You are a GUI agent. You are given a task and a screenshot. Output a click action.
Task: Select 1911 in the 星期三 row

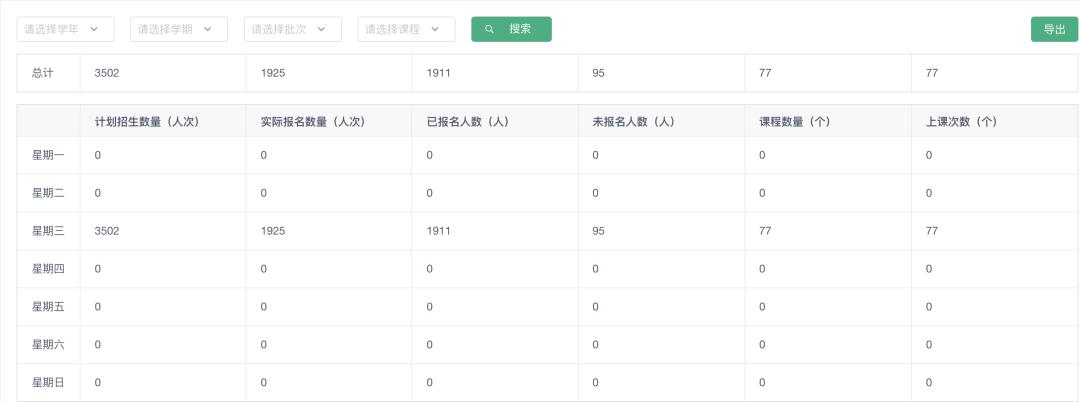pyautogui.click(x=439, y=231)
